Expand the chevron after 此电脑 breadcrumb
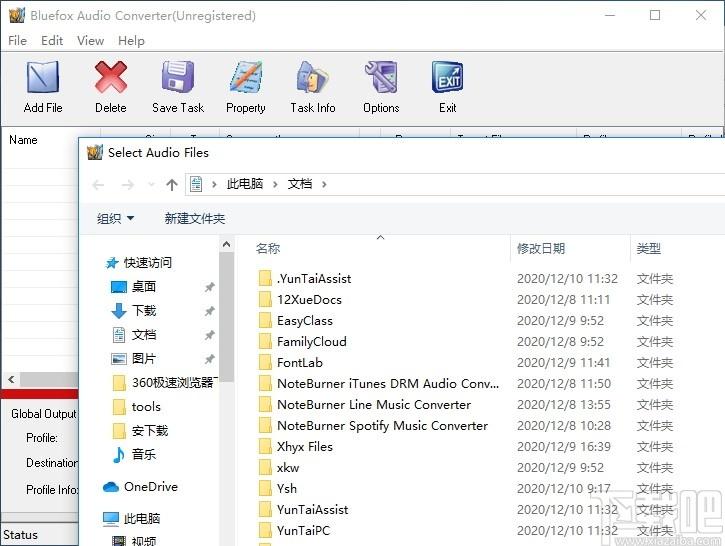 pyautogui.click(x=275, y=184)
